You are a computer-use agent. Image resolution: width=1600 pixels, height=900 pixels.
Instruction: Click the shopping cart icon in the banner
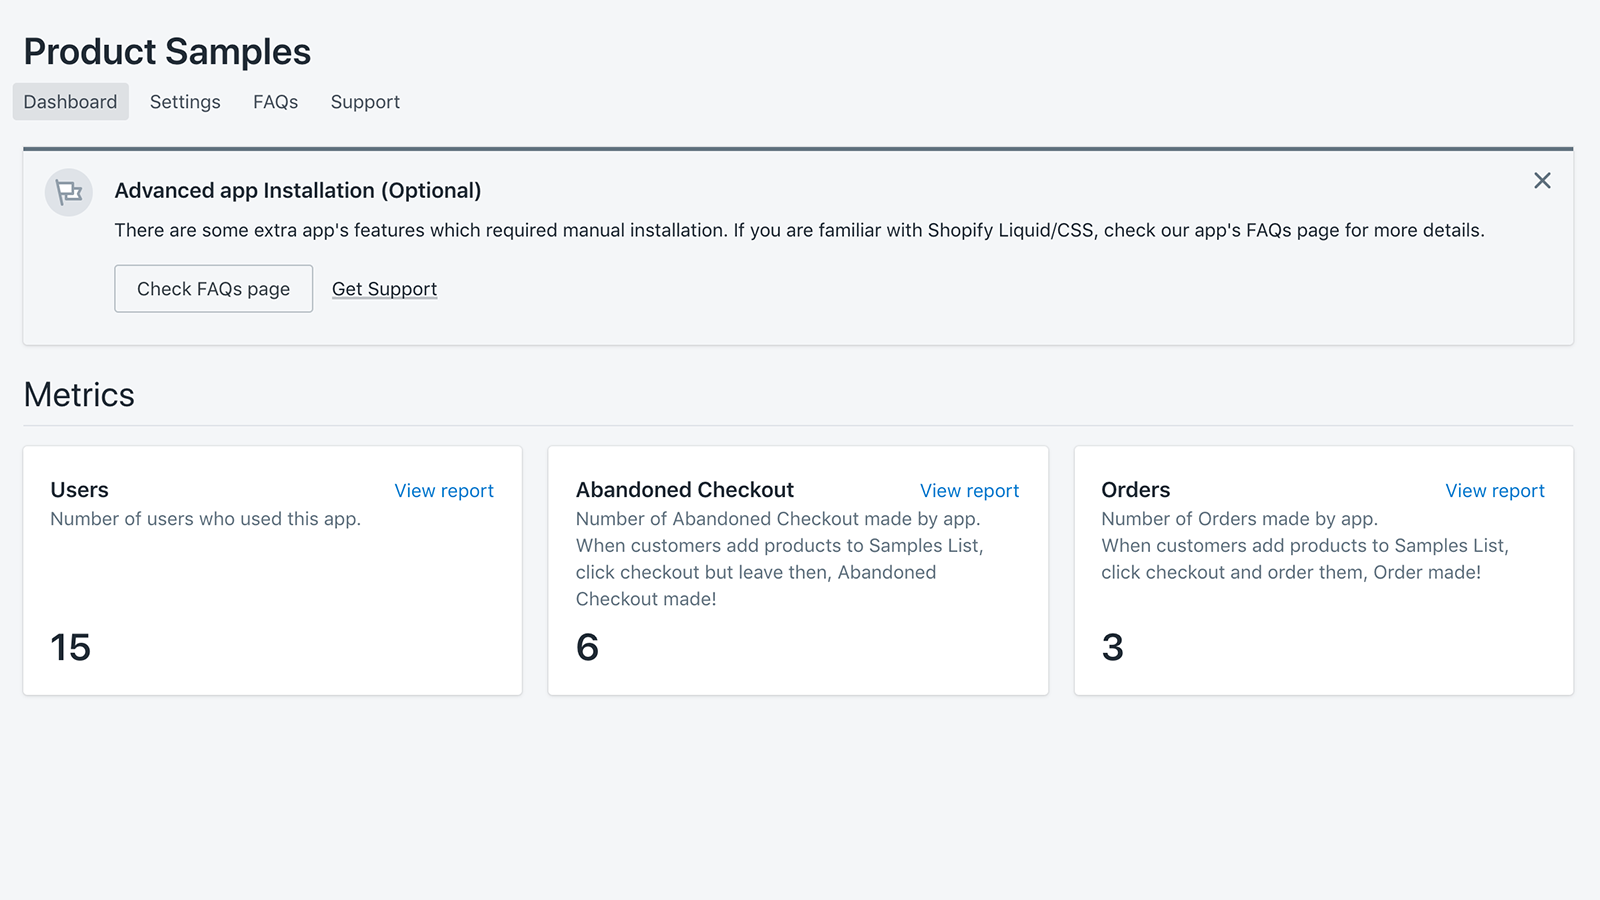[68, 192]
